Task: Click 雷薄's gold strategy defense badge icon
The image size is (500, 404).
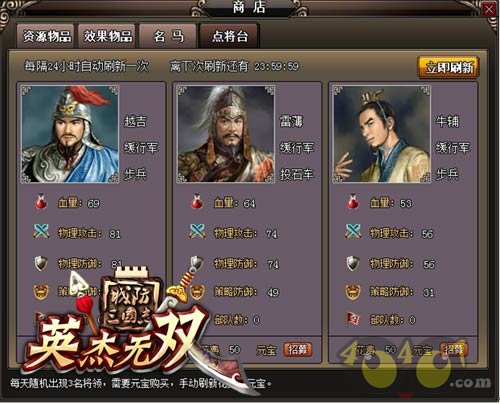Action: (x=197, y=292)
